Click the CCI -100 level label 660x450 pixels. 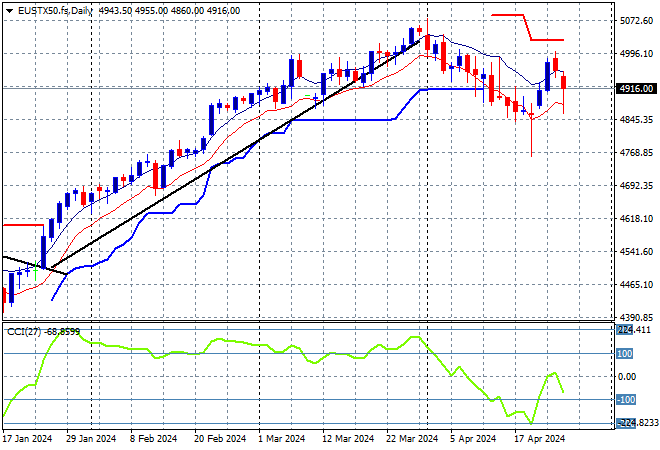pos(624,400)
